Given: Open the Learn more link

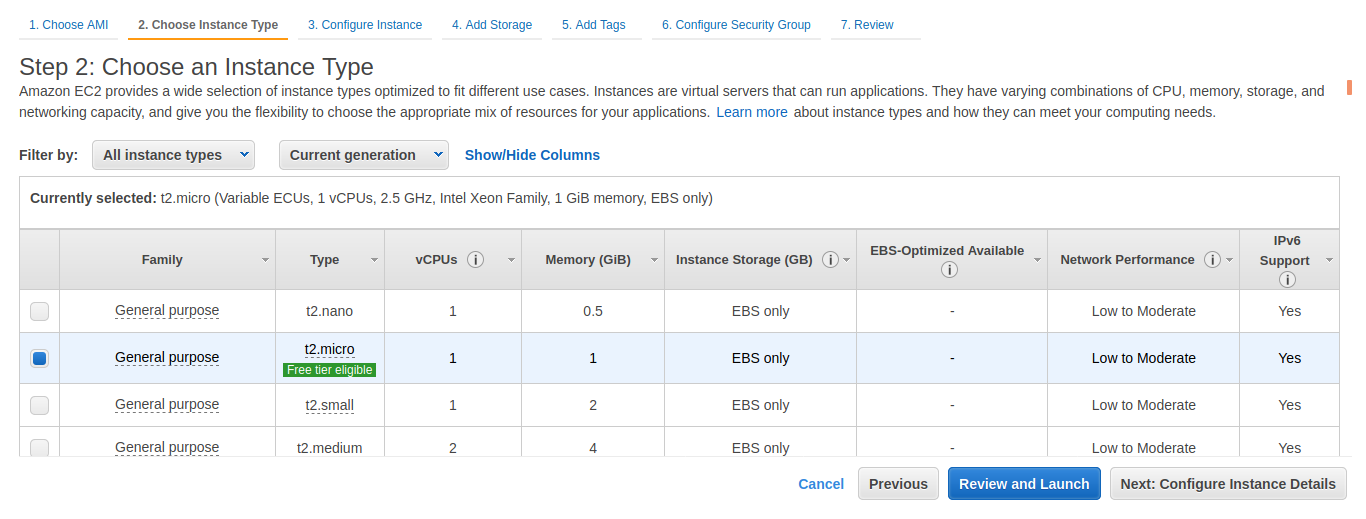Looking at the screenshot, I should click(x=752, y=112).
